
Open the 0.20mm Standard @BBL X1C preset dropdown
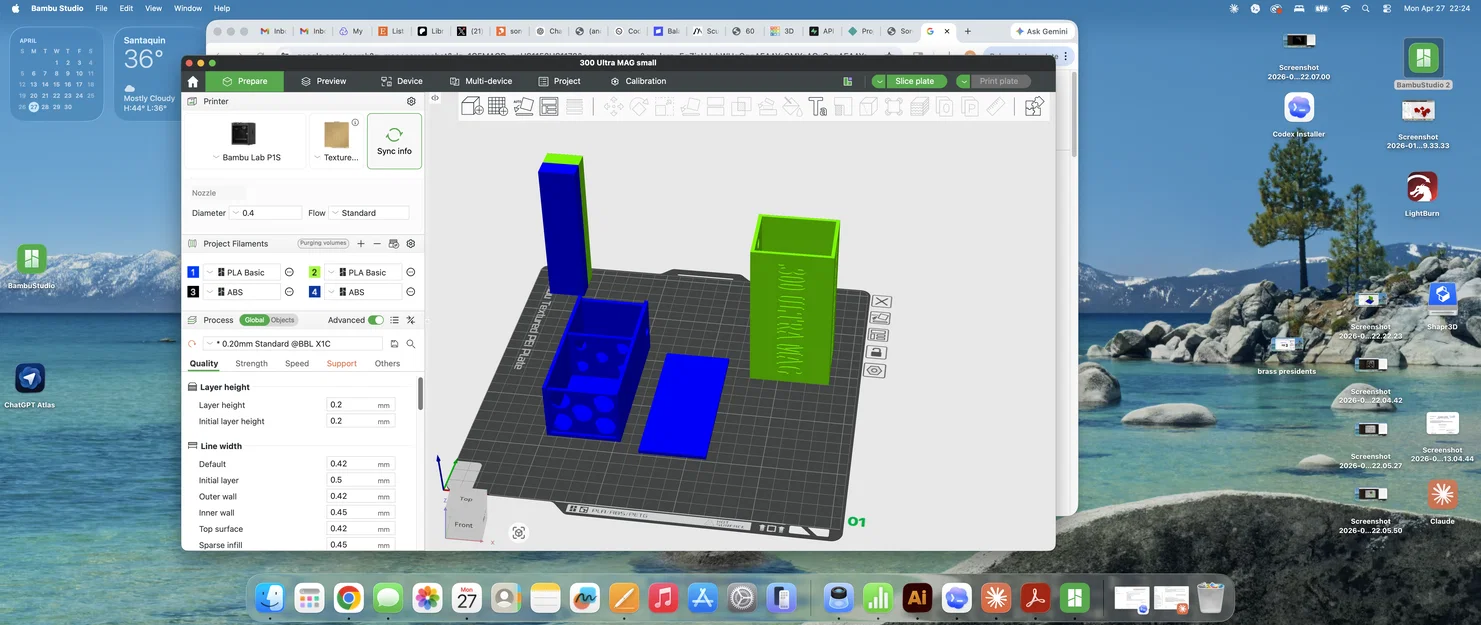coord(294,343)
